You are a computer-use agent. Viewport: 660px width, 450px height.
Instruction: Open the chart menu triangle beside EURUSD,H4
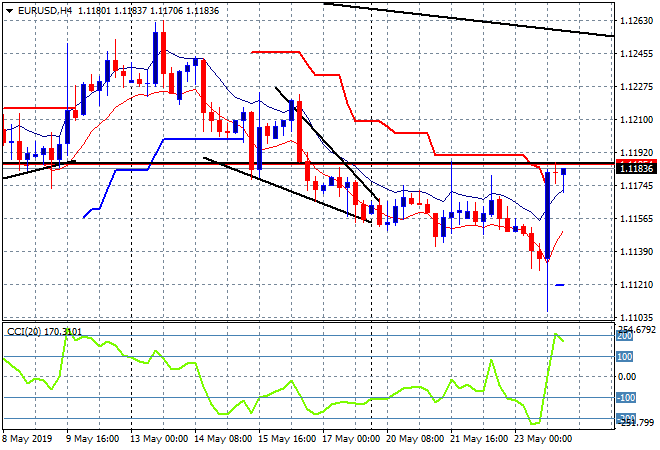tap(9, 11)
